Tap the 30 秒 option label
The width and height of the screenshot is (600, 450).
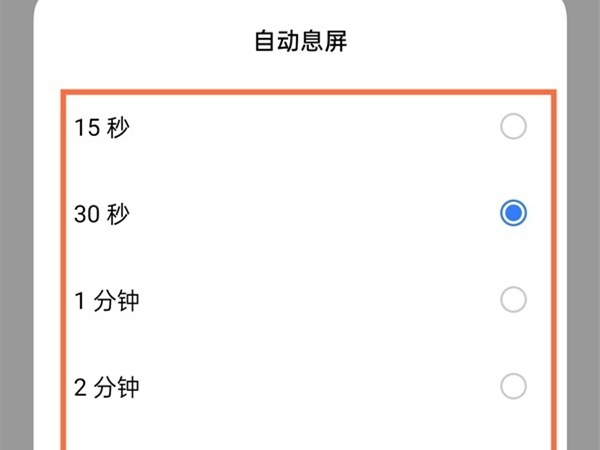(102, 214)
